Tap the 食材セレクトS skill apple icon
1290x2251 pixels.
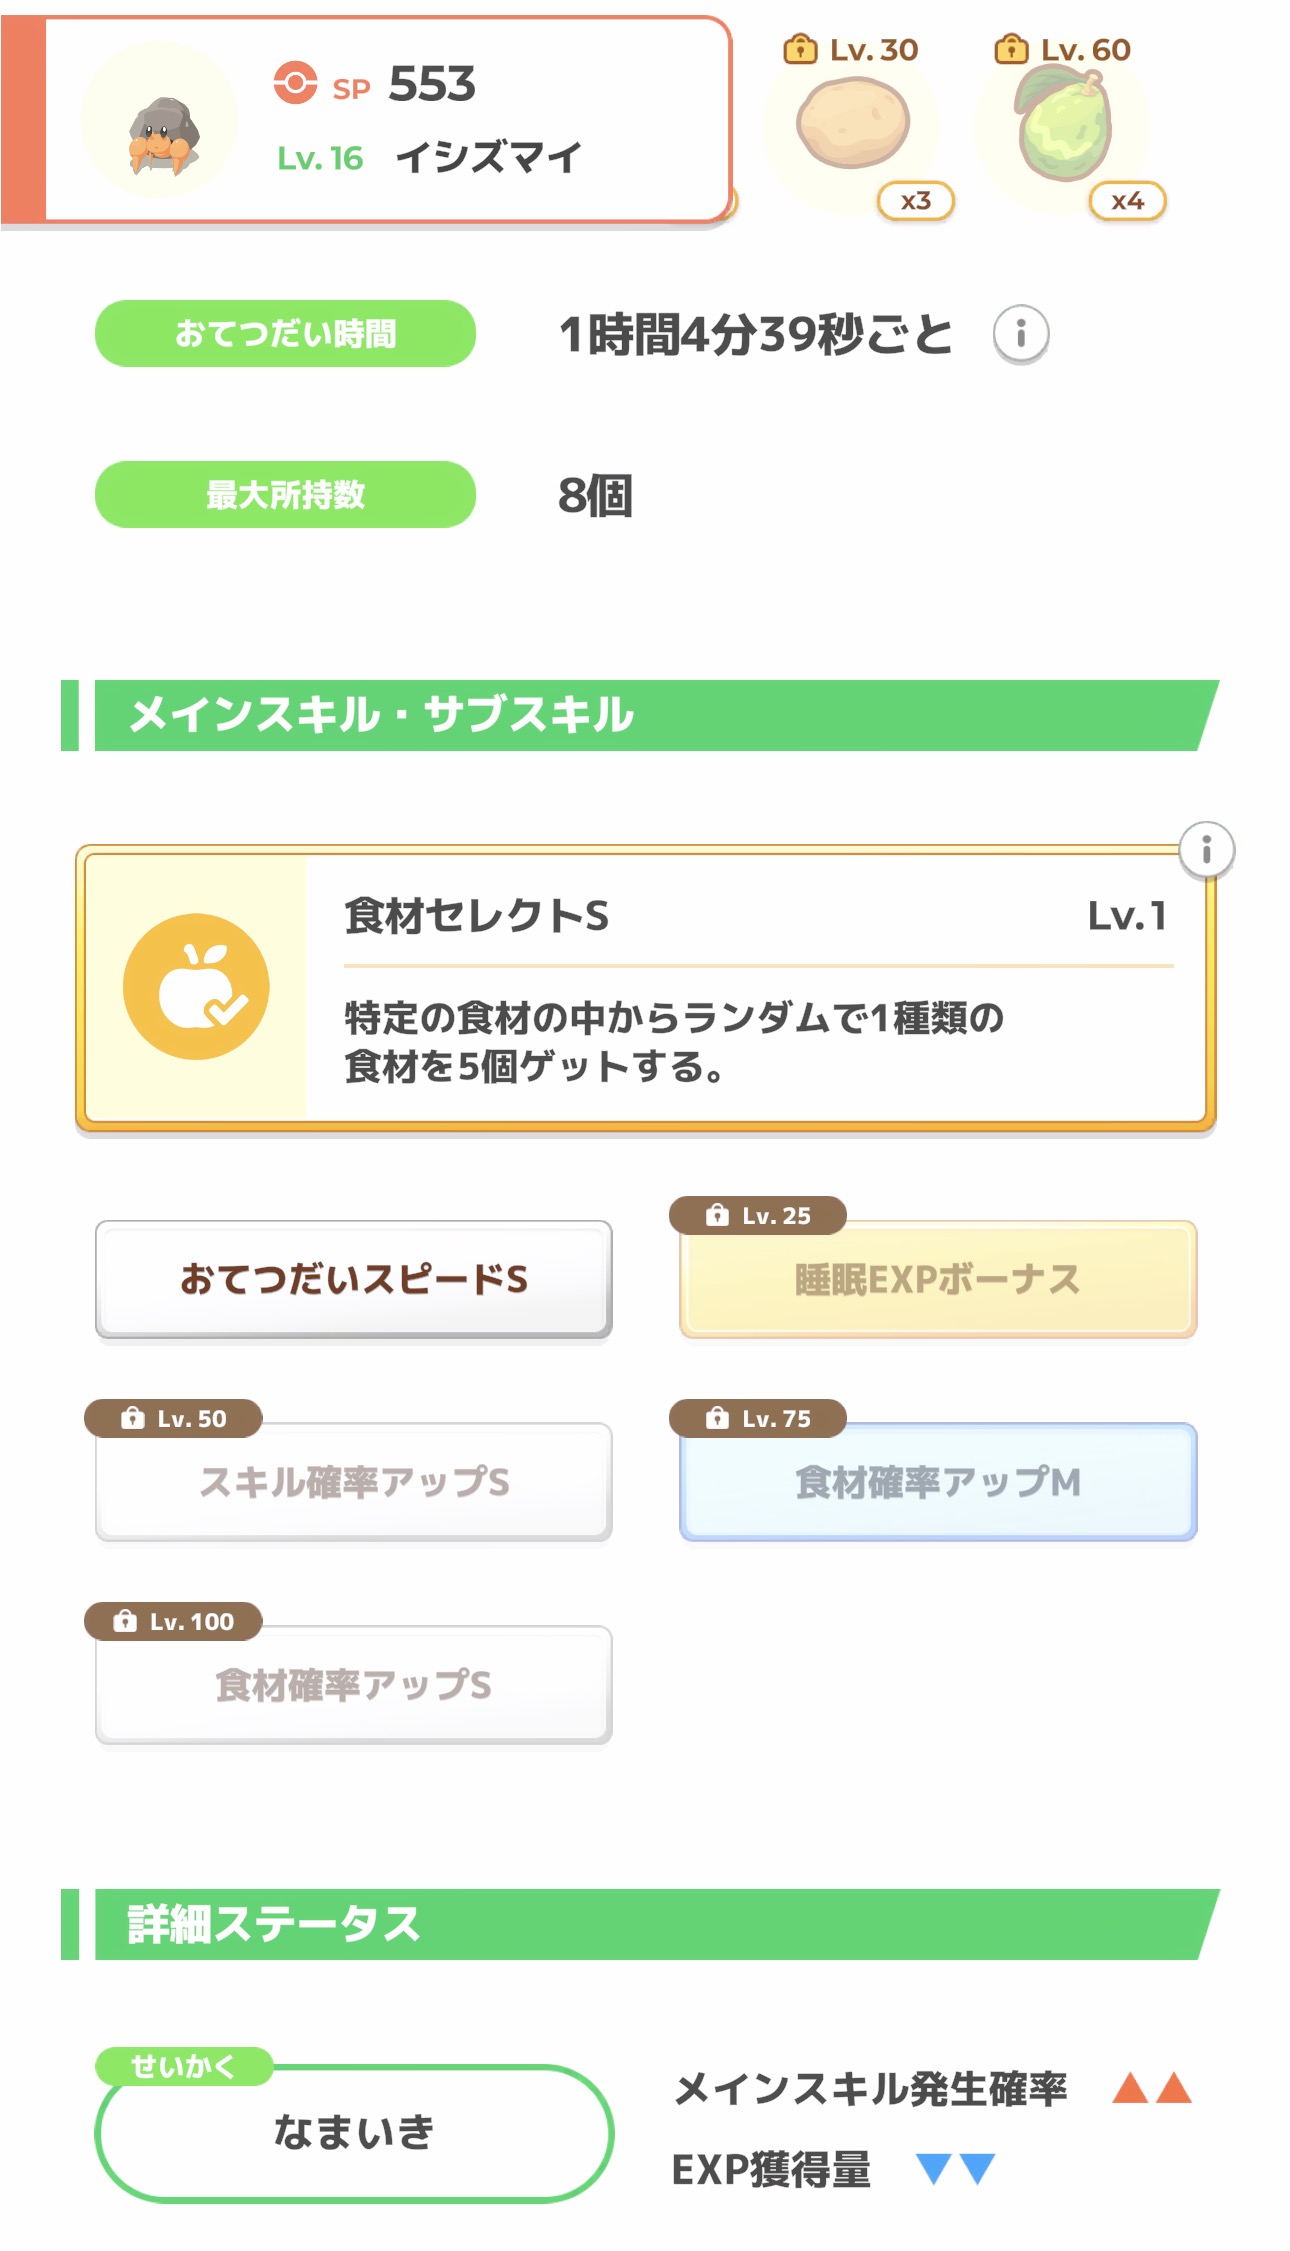coord(196,986)
